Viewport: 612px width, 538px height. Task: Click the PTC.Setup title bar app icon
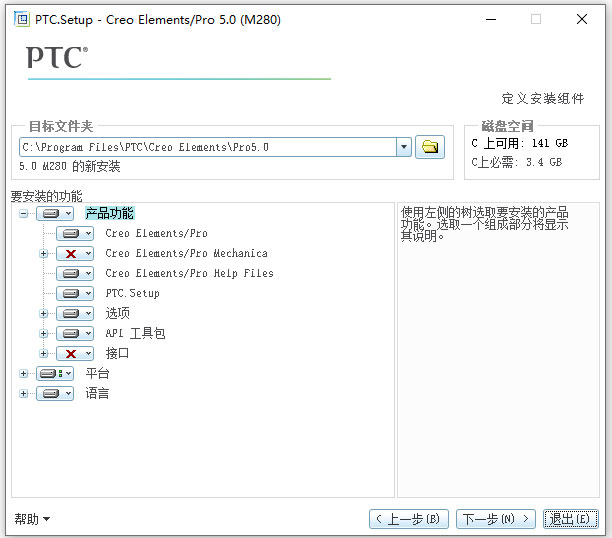[21, 19]
